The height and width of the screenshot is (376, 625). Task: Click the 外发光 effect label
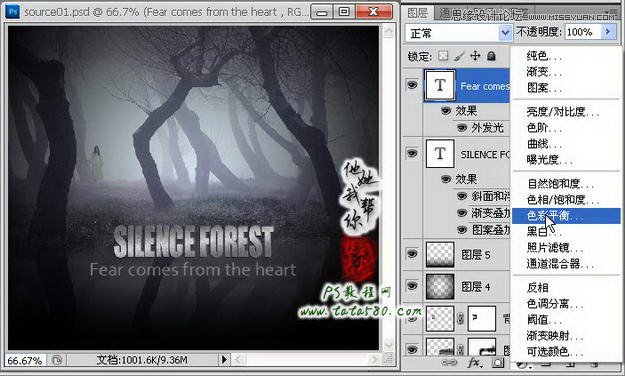(488, 128)
